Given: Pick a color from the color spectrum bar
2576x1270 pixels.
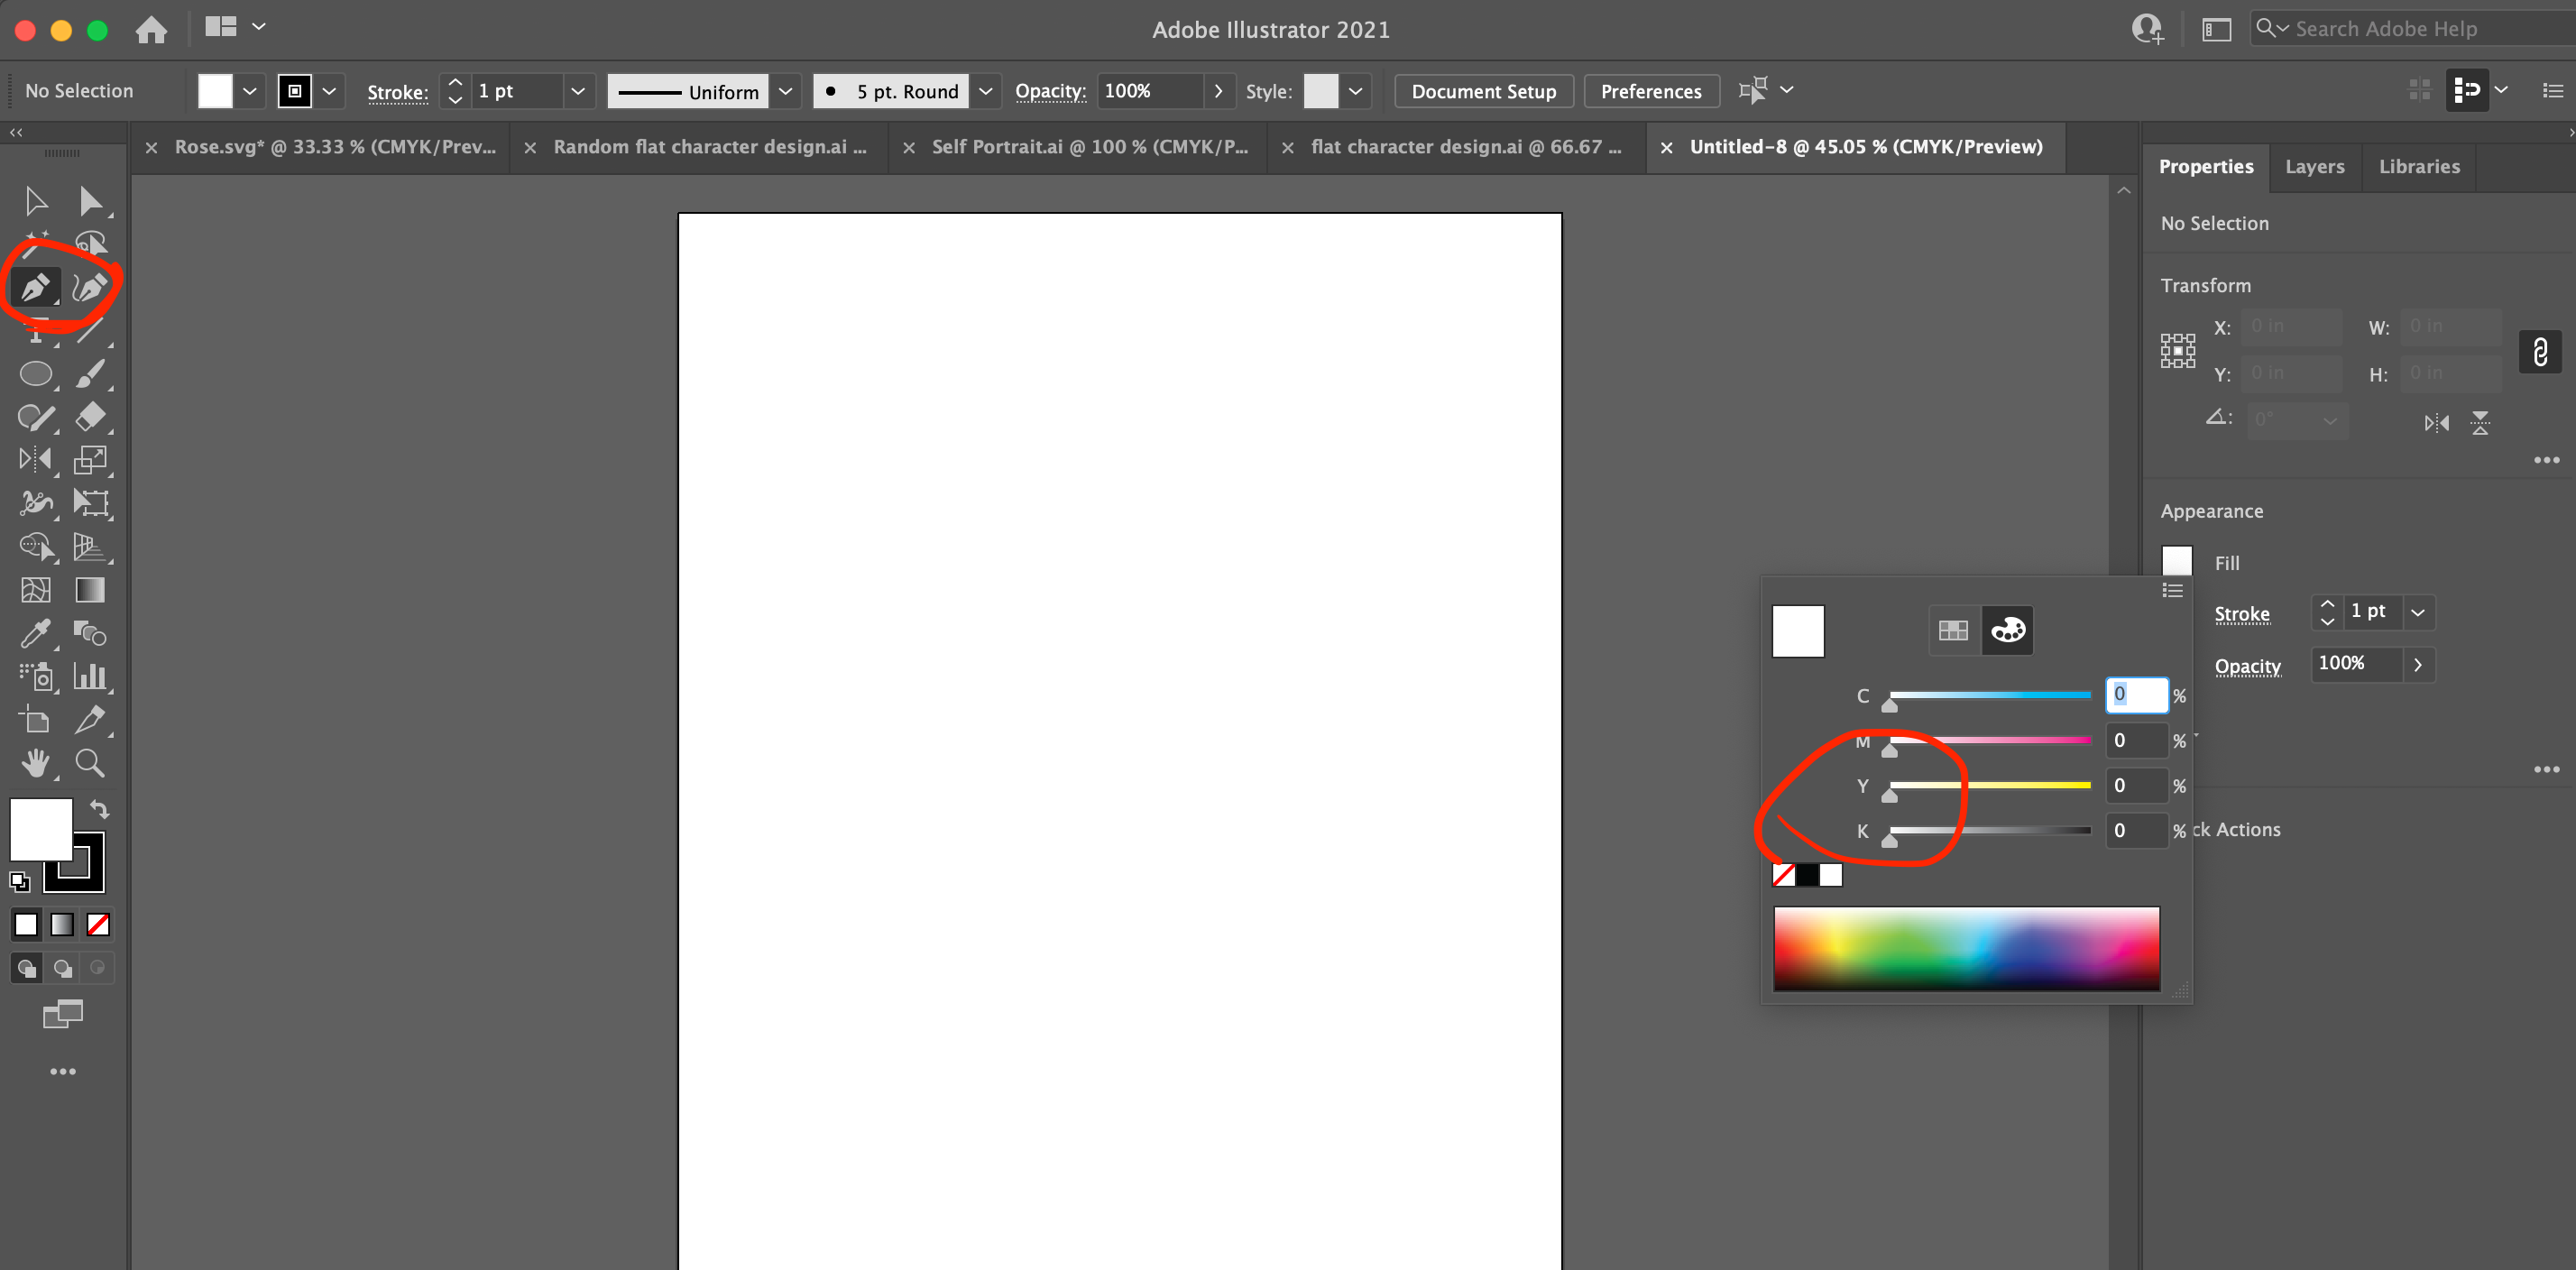Looking at the screenshot, I should tap(1965, 948).
